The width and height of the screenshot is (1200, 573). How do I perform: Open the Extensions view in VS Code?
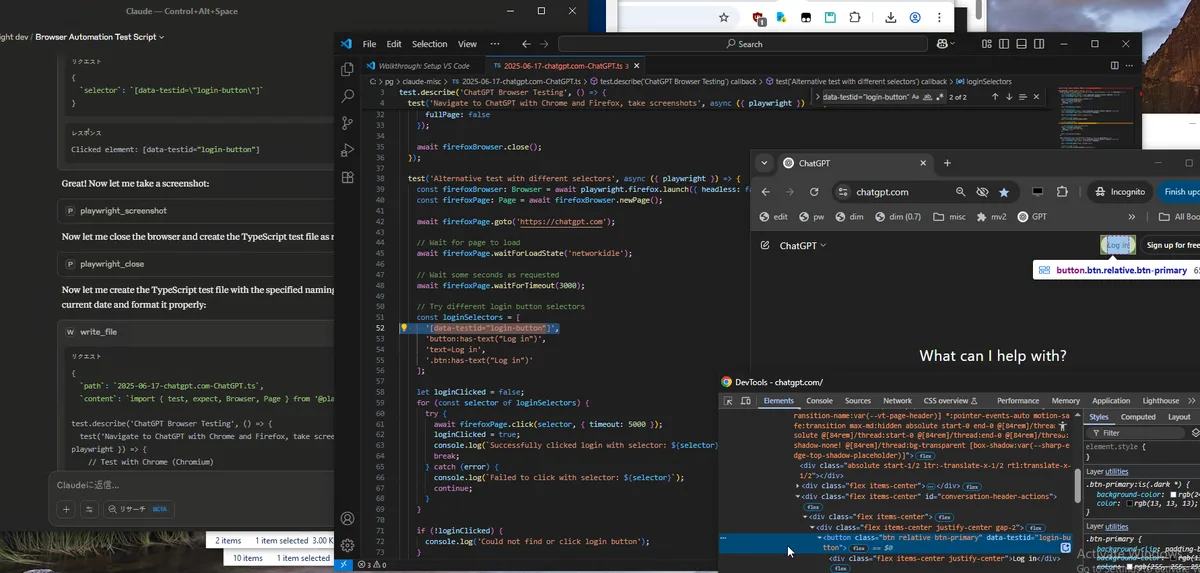pos(347,177)
